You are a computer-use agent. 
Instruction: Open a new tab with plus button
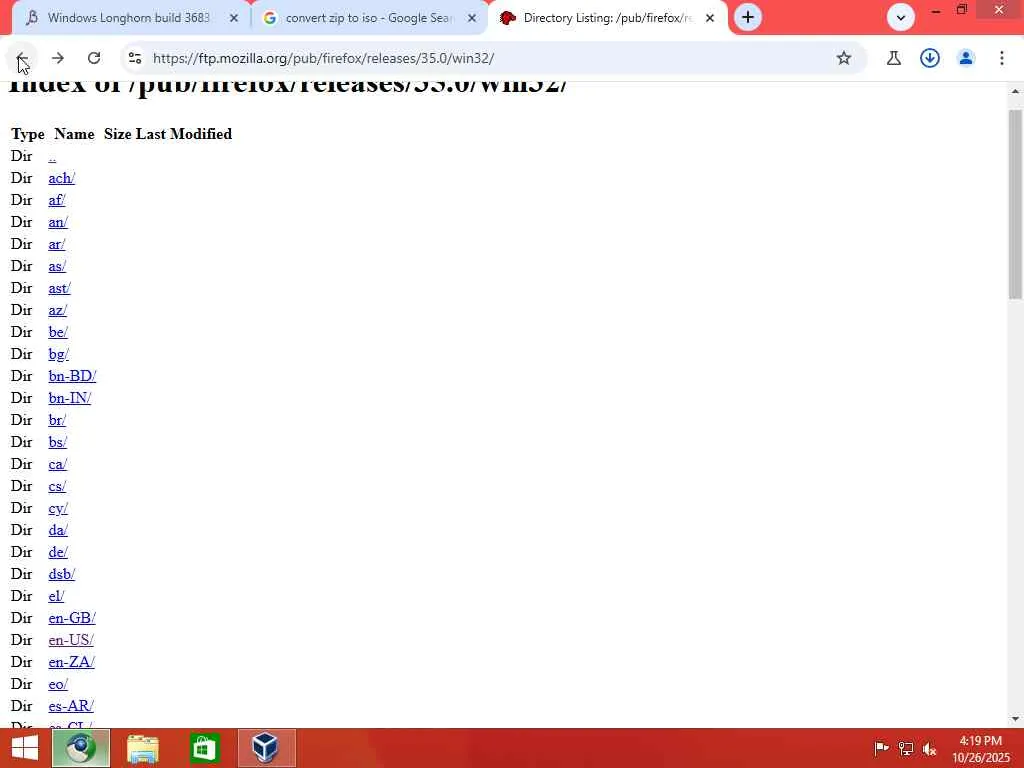[x=748, y=18]
